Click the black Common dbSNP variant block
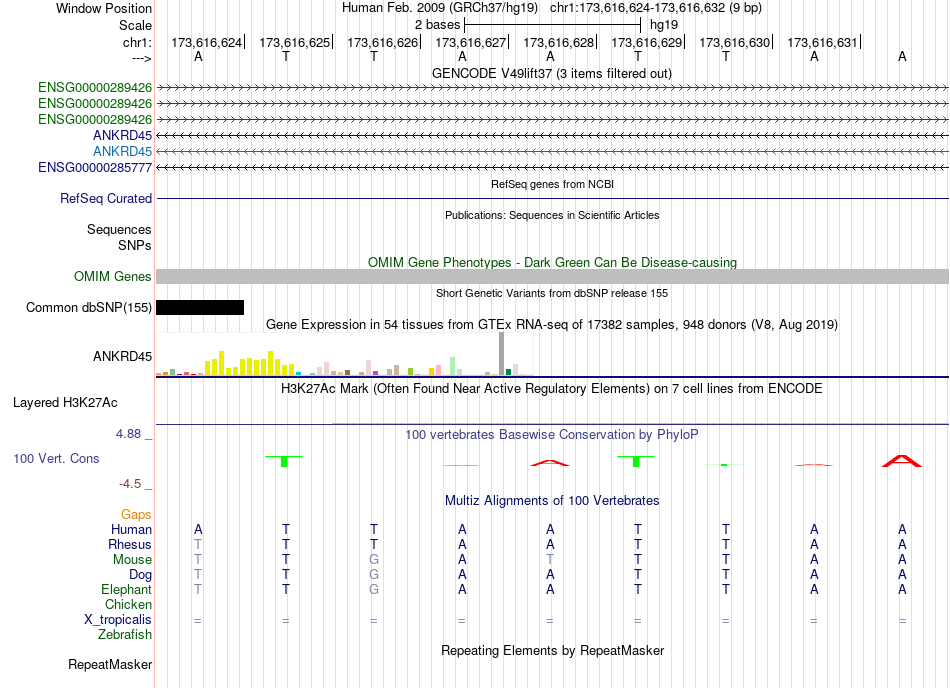The width and height of the screenshot is (950, 688). point(200,308)
